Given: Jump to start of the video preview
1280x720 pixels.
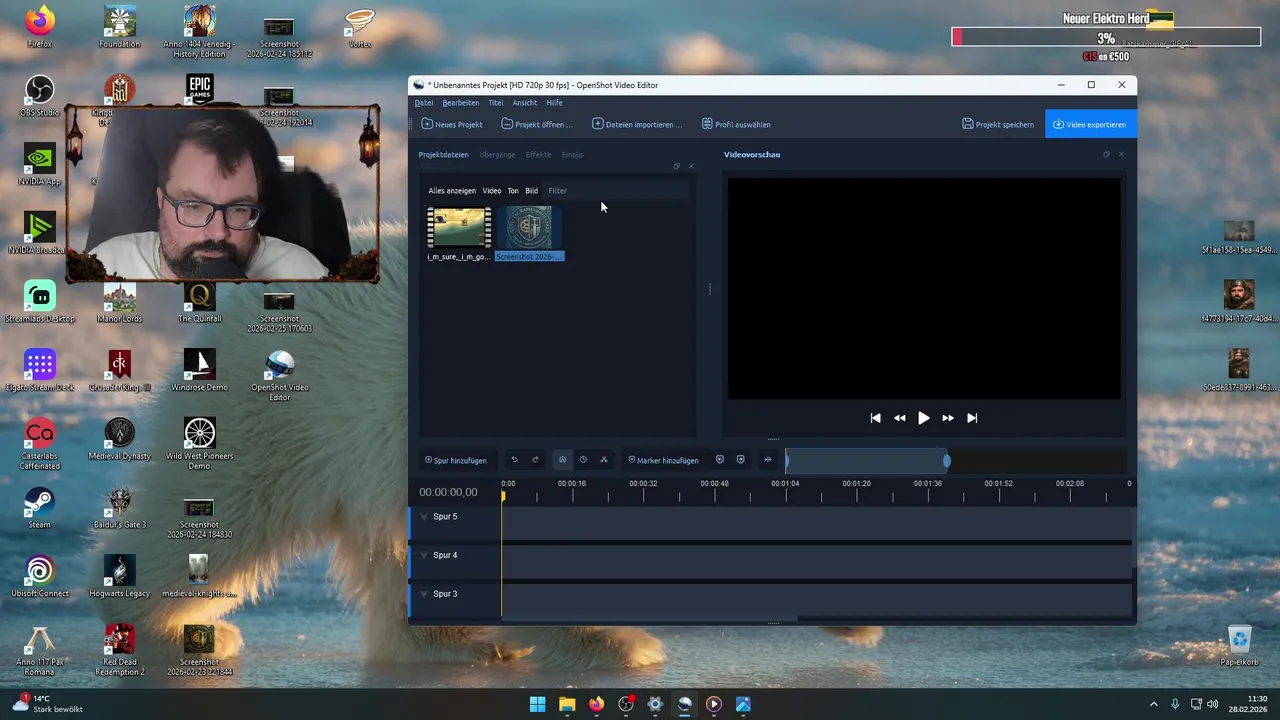Looking at the screenshot, I should coord(875,418).
